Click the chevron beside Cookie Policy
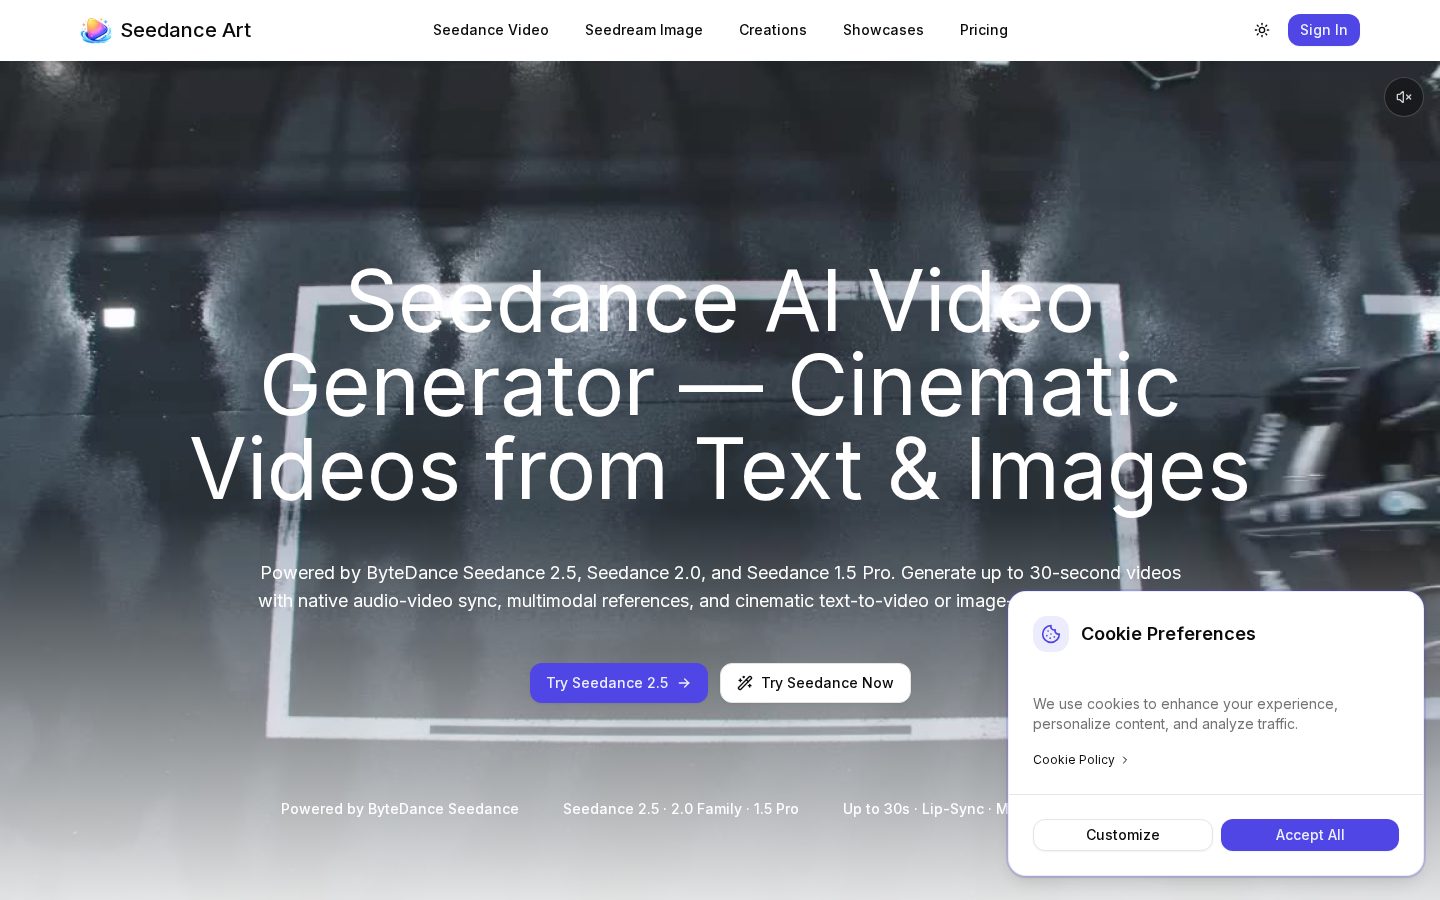The height and width of the screenshot is (900, 1440). point(1125,760)
